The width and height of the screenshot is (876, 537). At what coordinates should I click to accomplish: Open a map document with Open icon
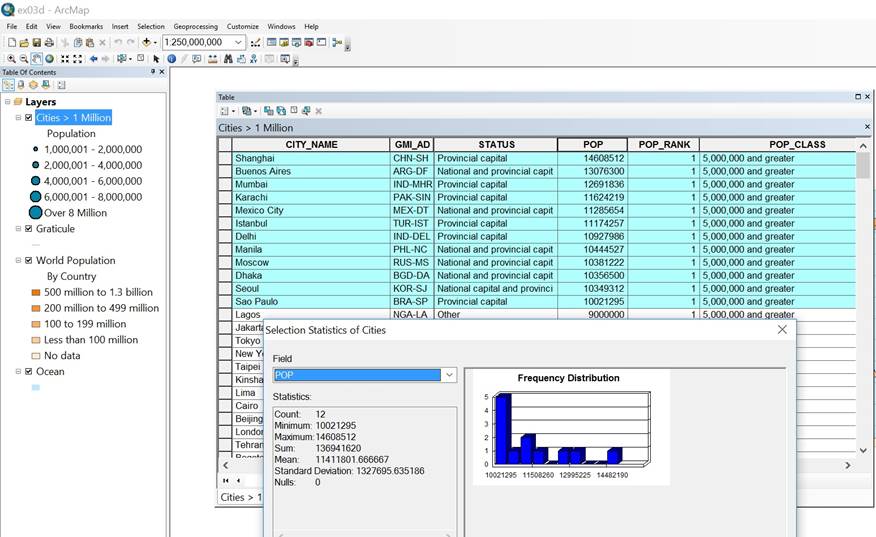tap(24, 42)
